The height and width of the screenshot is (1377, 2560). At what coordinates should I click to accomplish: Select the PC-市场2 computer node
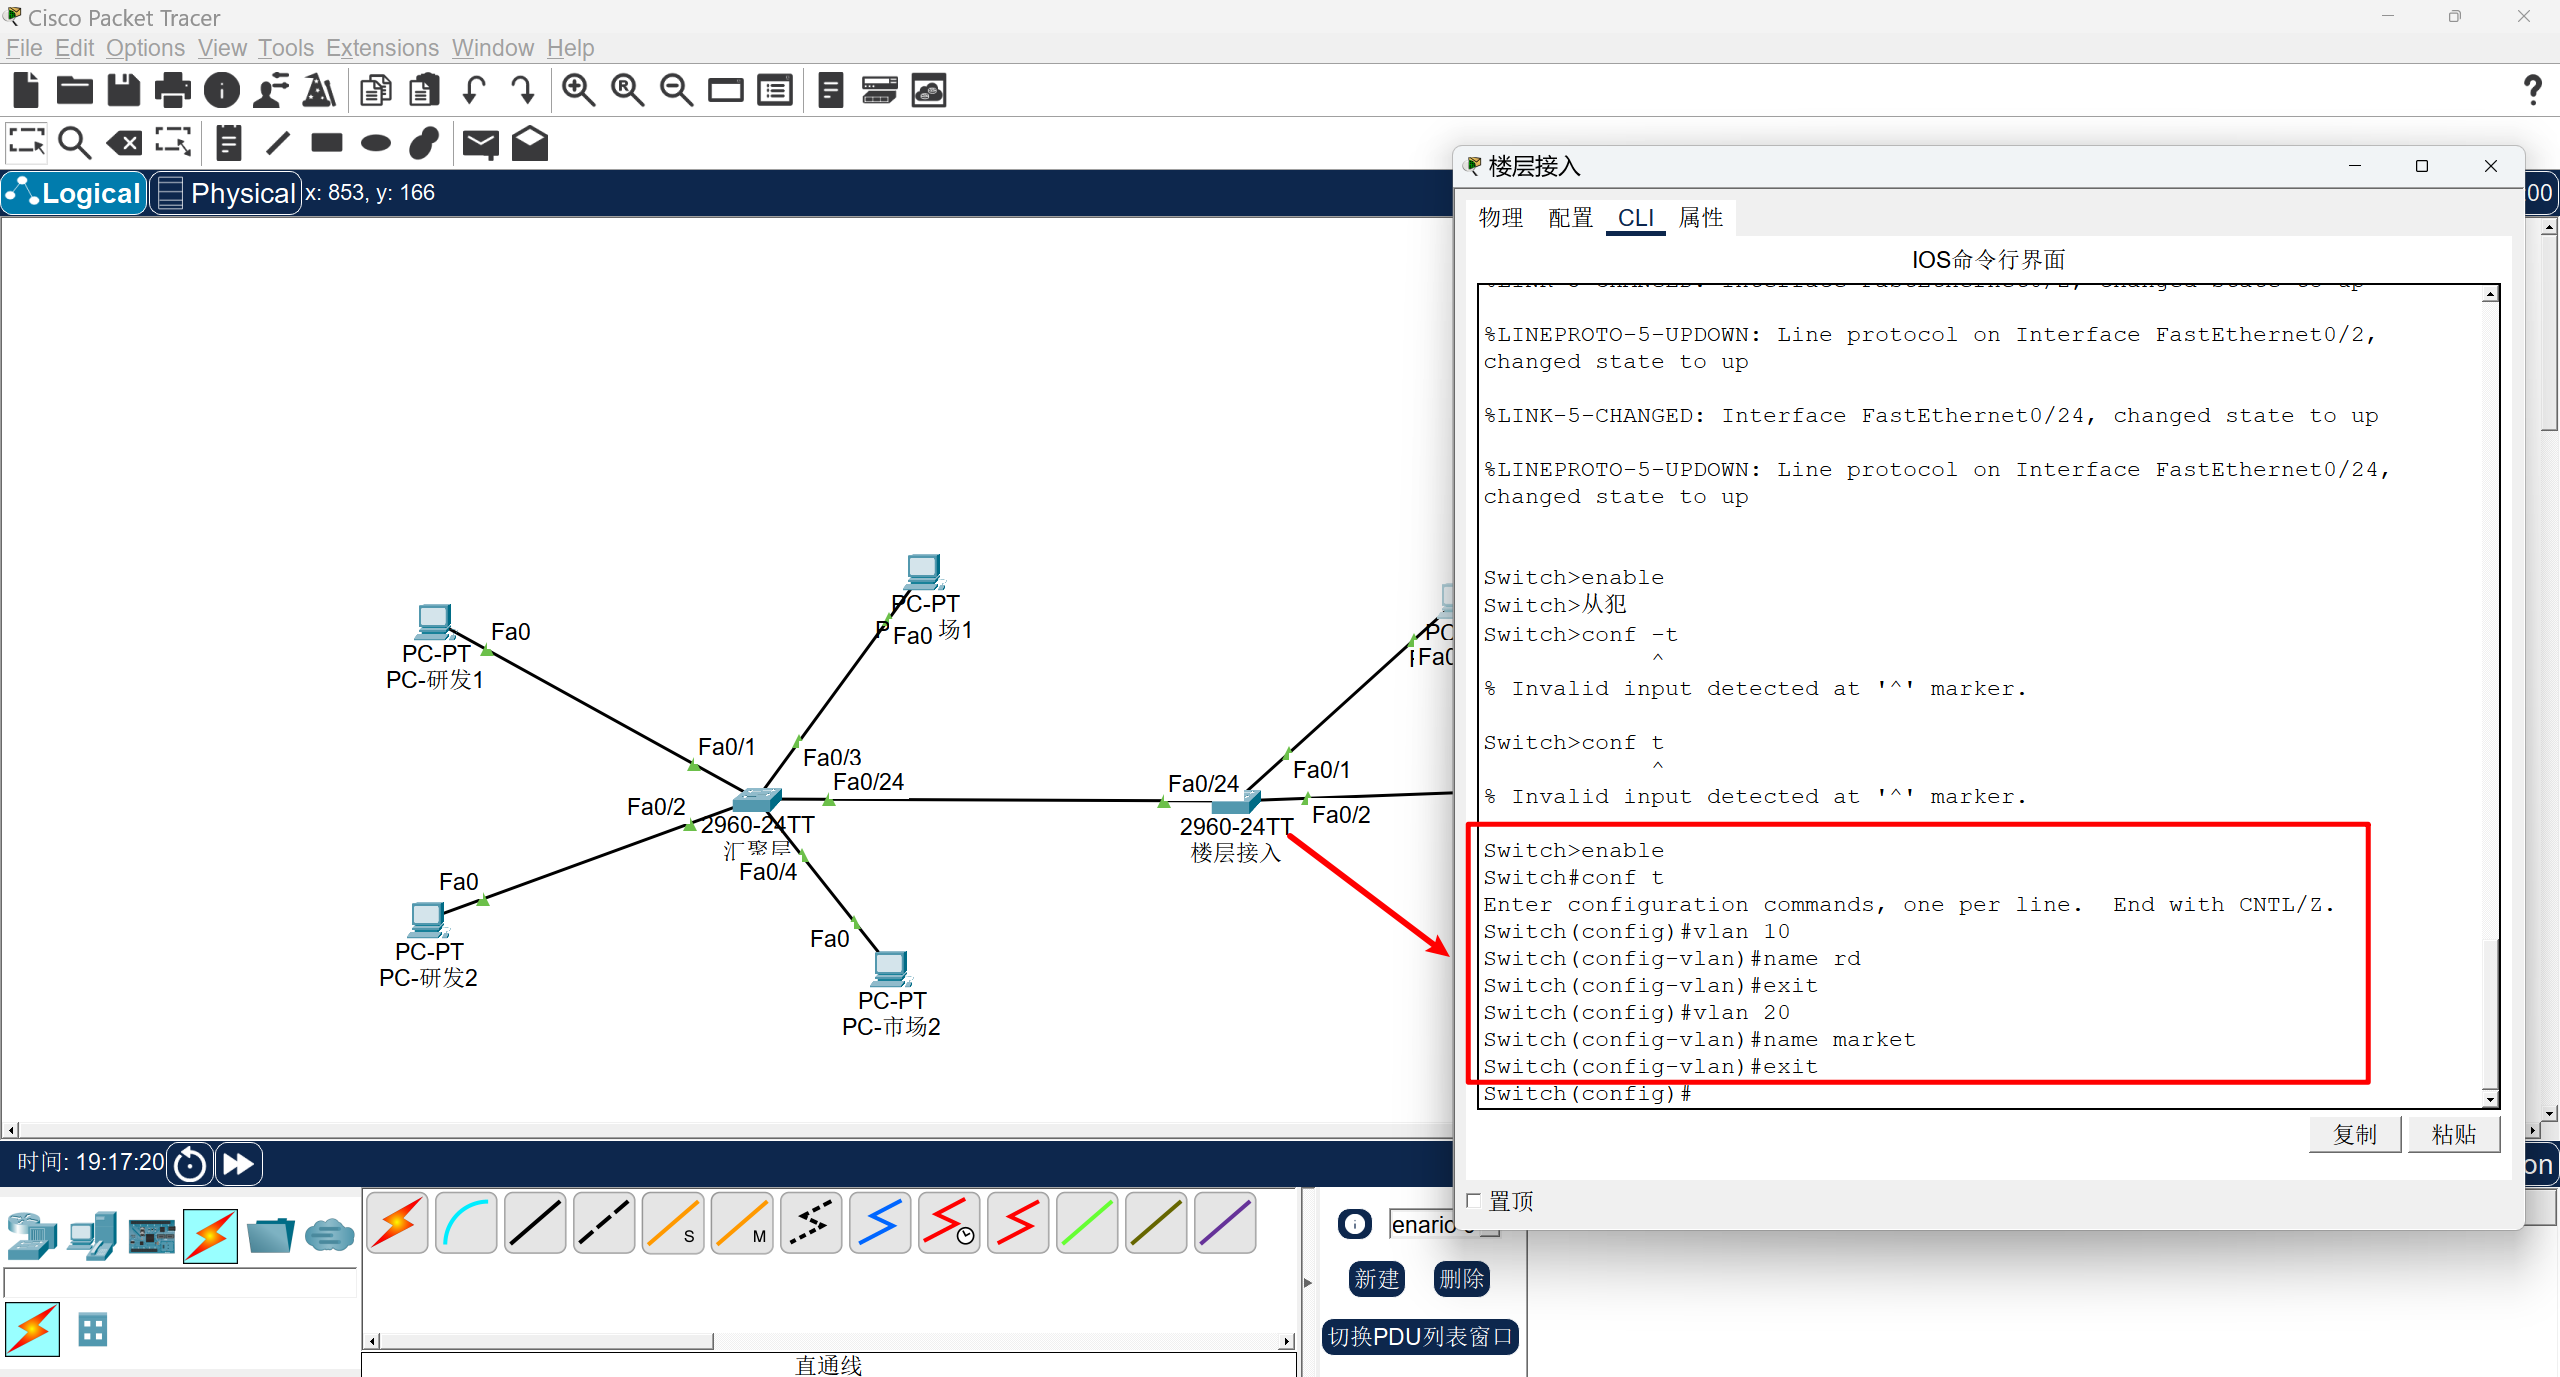click(890, 969)
